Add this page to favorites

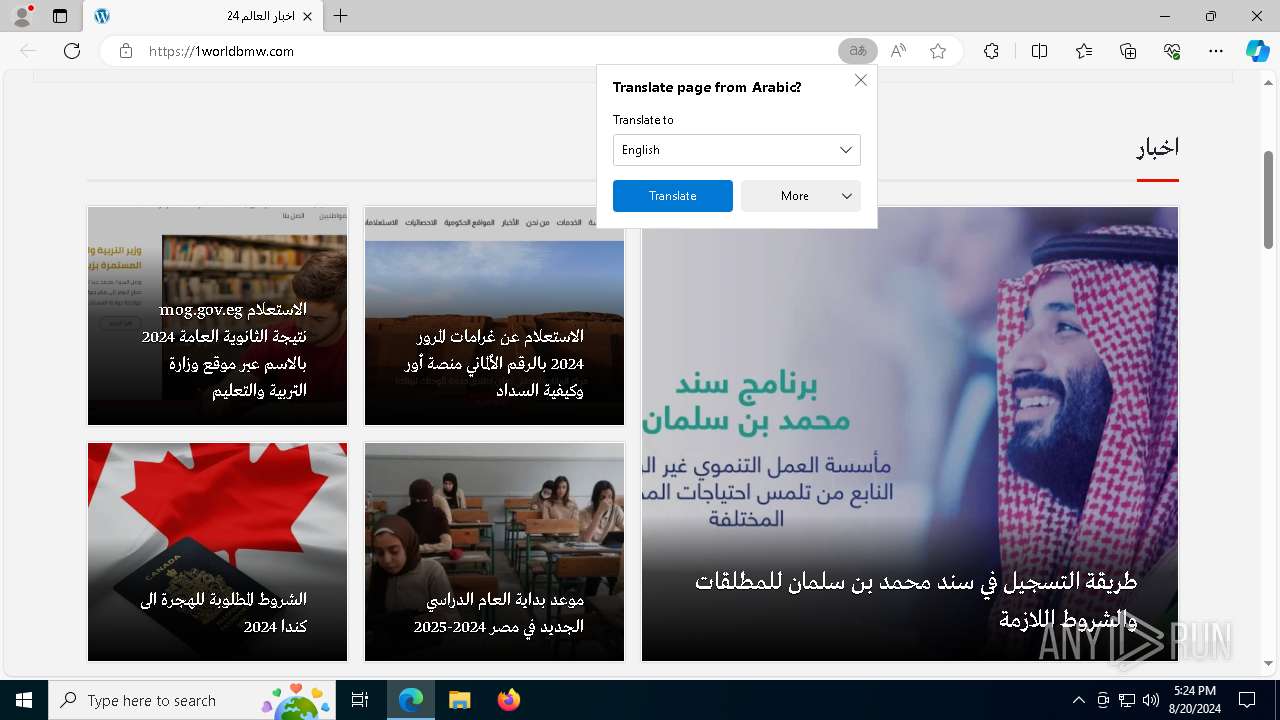pyautogui.click(x=938, y=51)
